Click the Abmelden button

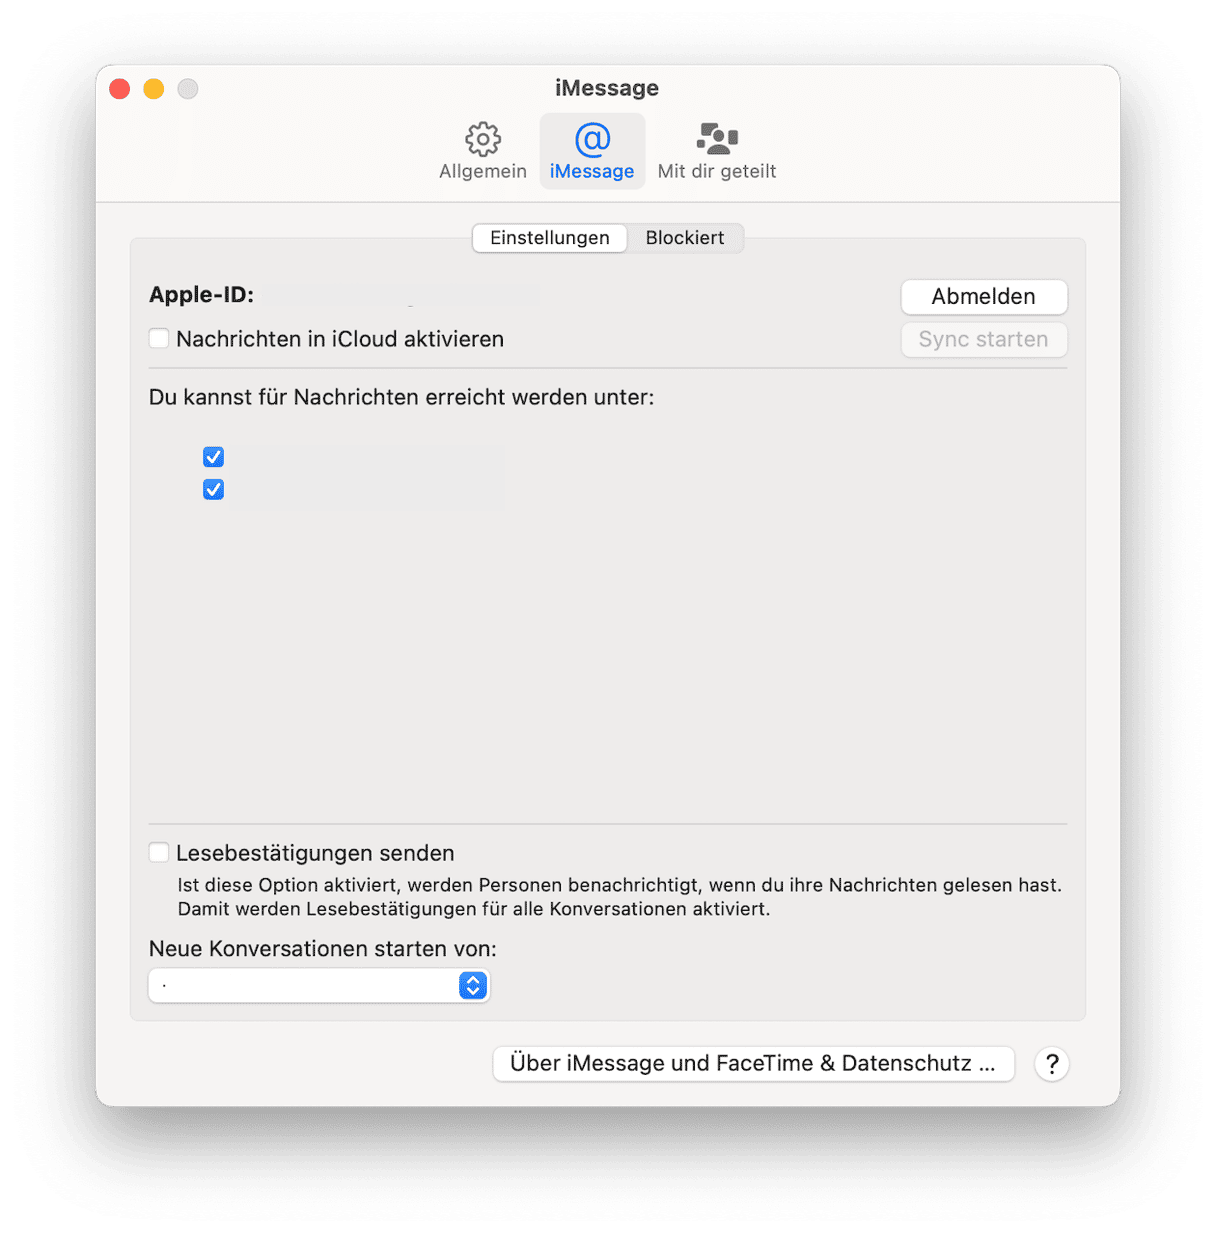[984, 297]
